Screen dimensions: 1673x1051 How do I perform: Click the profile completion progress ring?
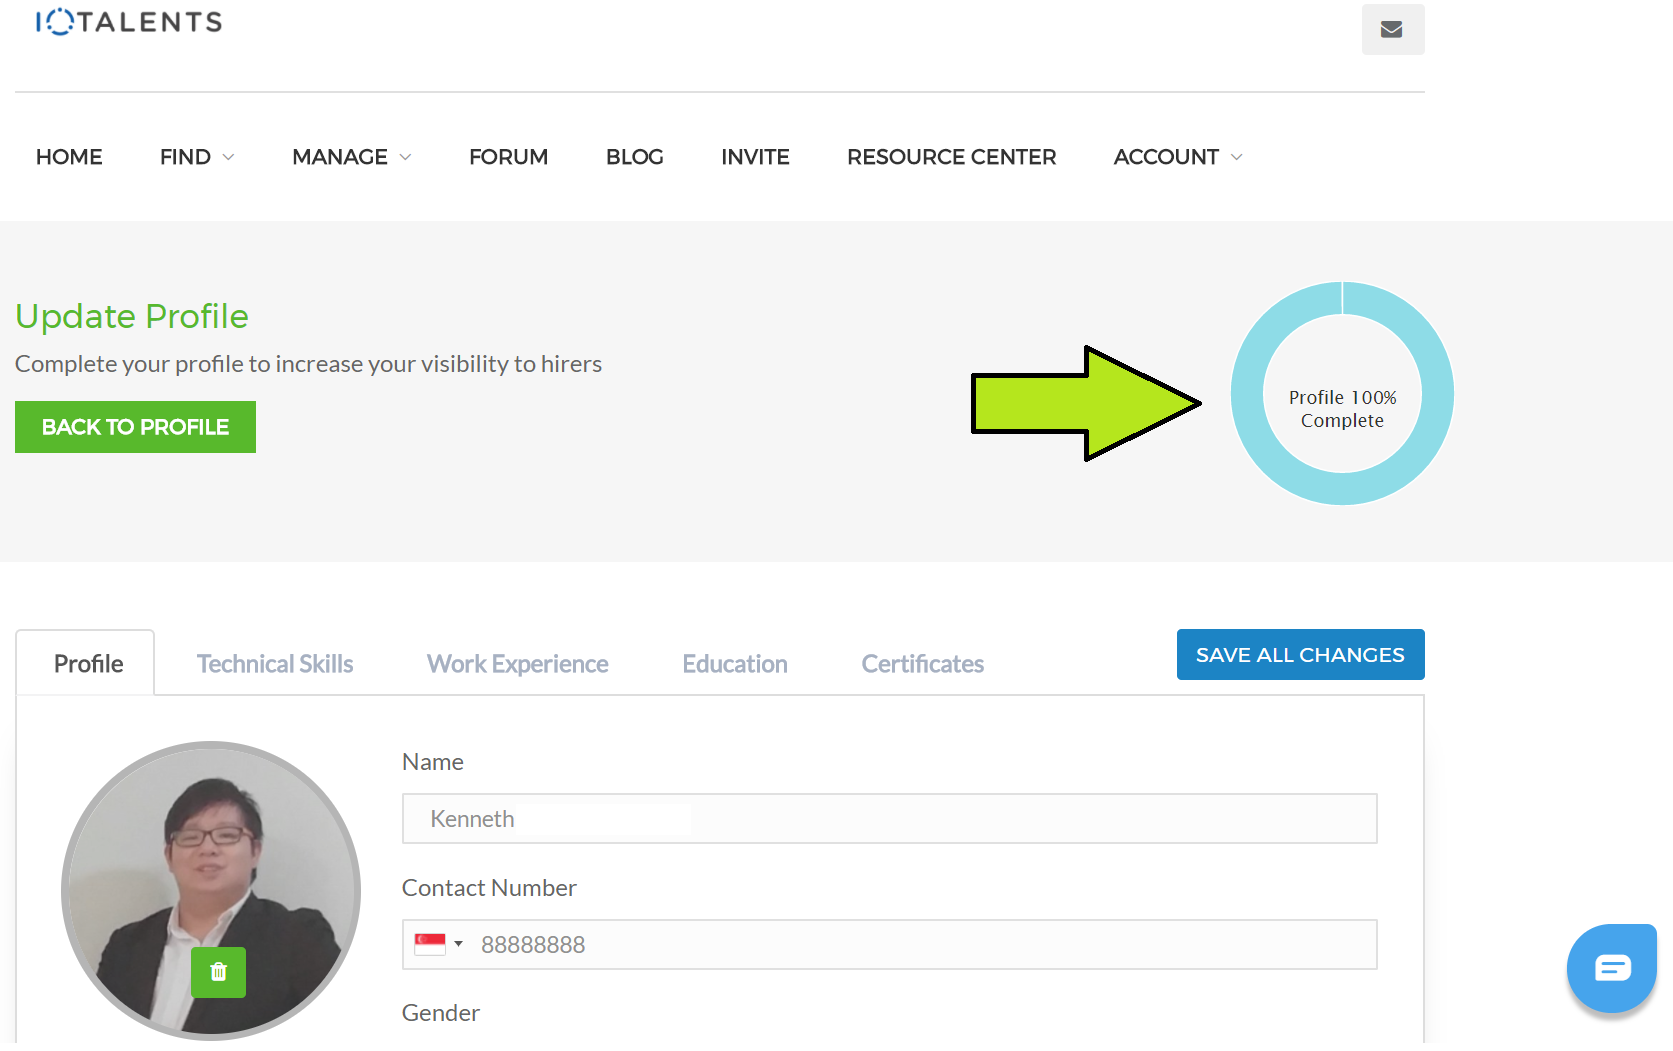coord(1341,393)
